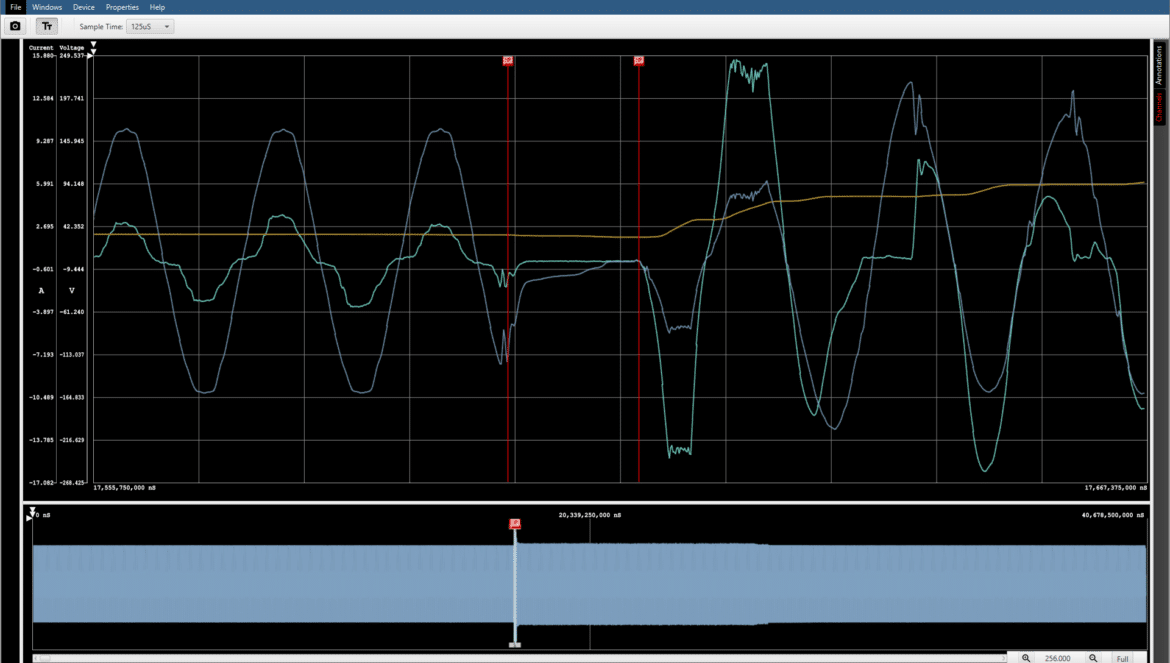The width and height of the screenshot is (1170, 663).
Task: Click the 20,339,250,000 nS overview midpoint label
Action: (589, 515)
